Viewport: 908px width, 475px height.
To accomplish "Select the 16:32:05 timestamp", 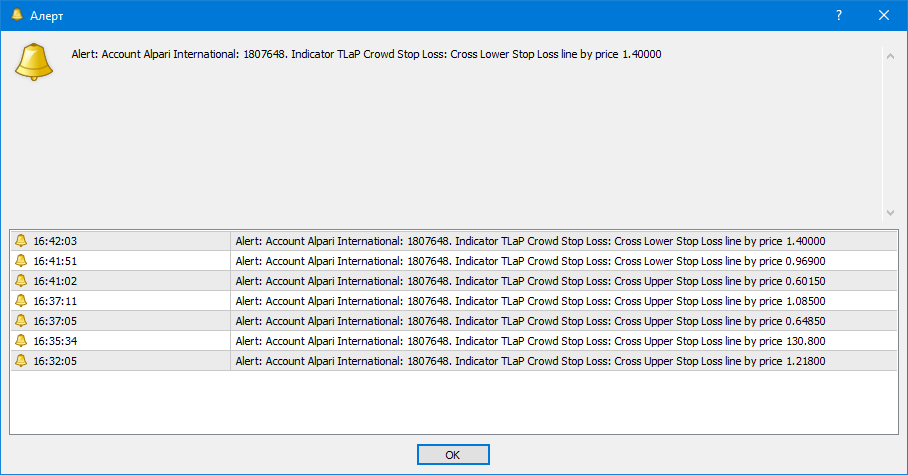I will [x=55, y=361].
